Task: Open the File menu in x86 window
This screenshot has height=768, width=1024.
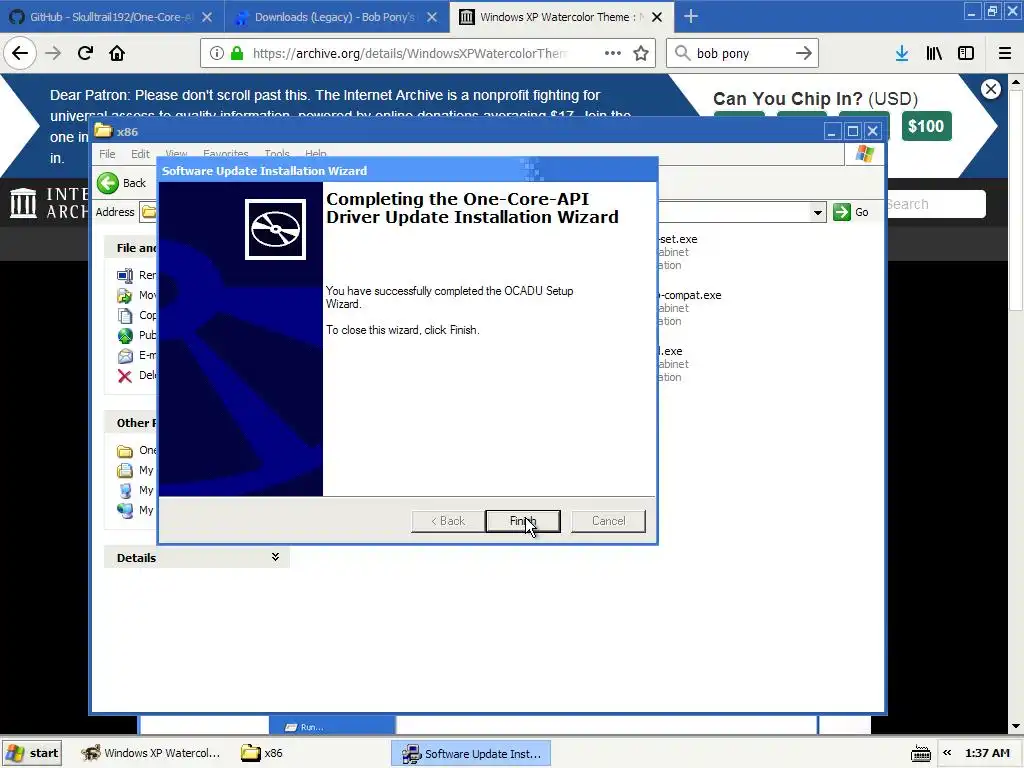Action: click(x=107, y=154)
